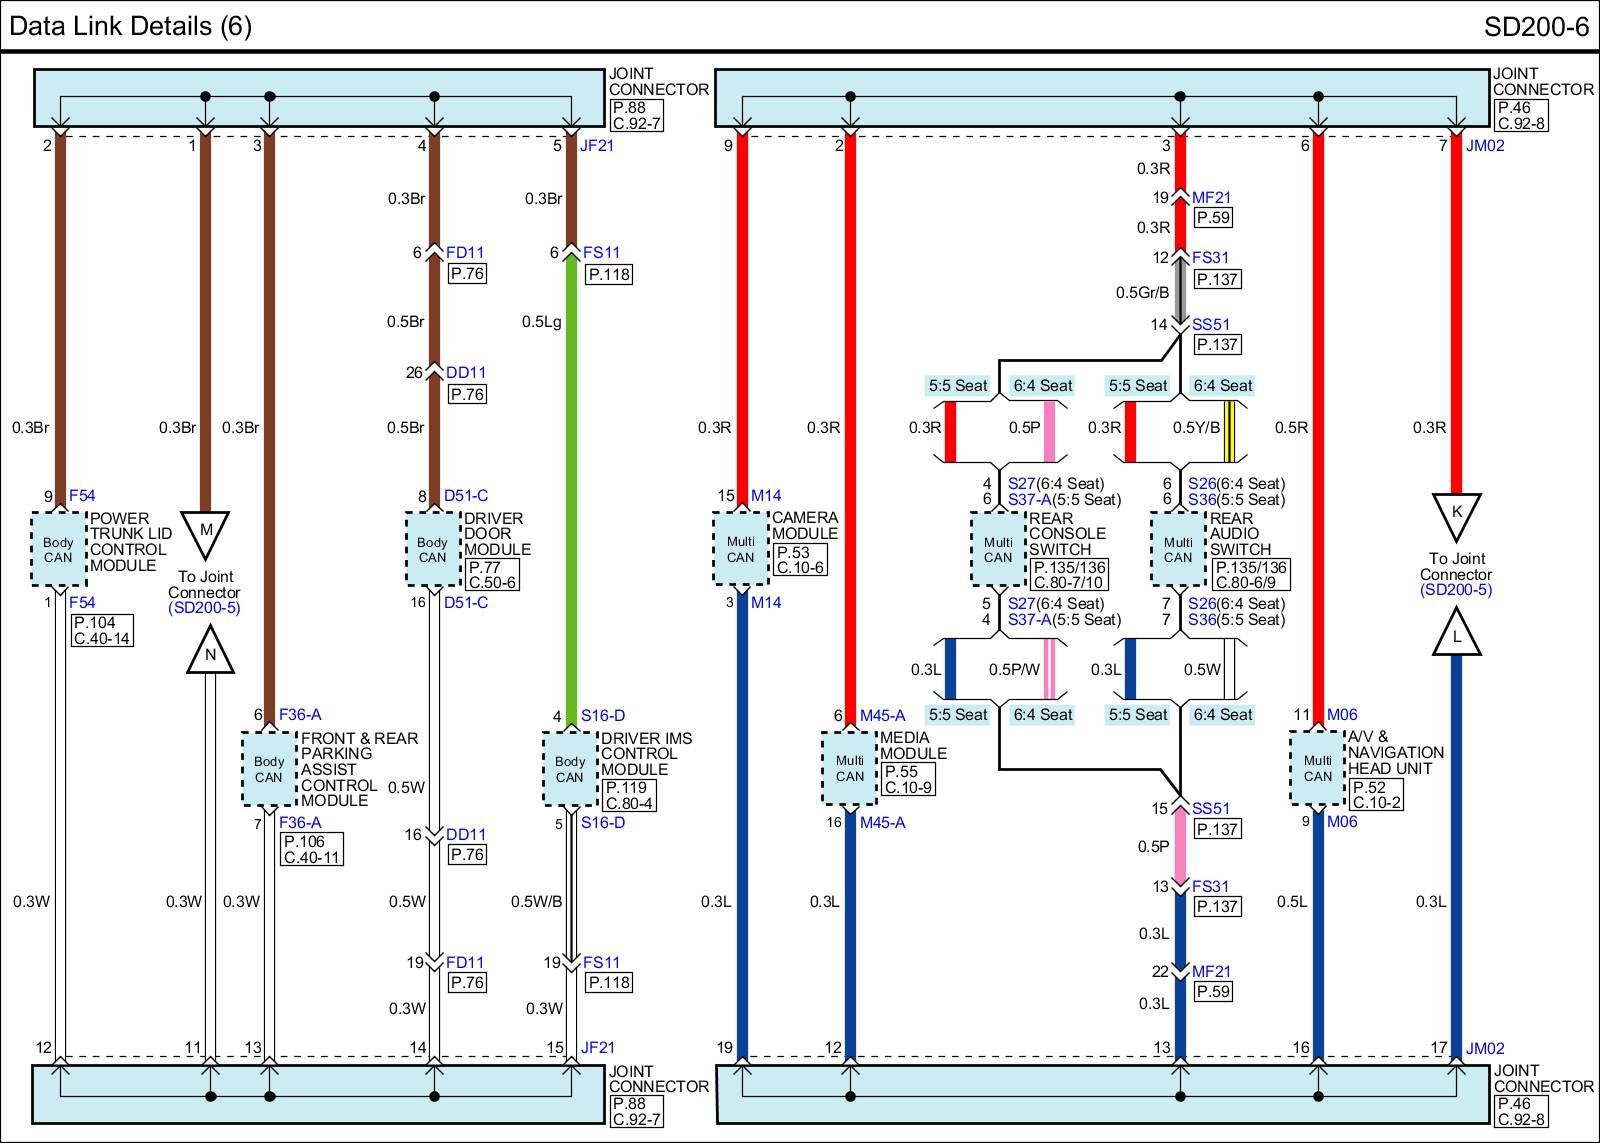Click the yellow-black 0.5Y/B wire
1600x1143 pixels.
coord(1229,432)
